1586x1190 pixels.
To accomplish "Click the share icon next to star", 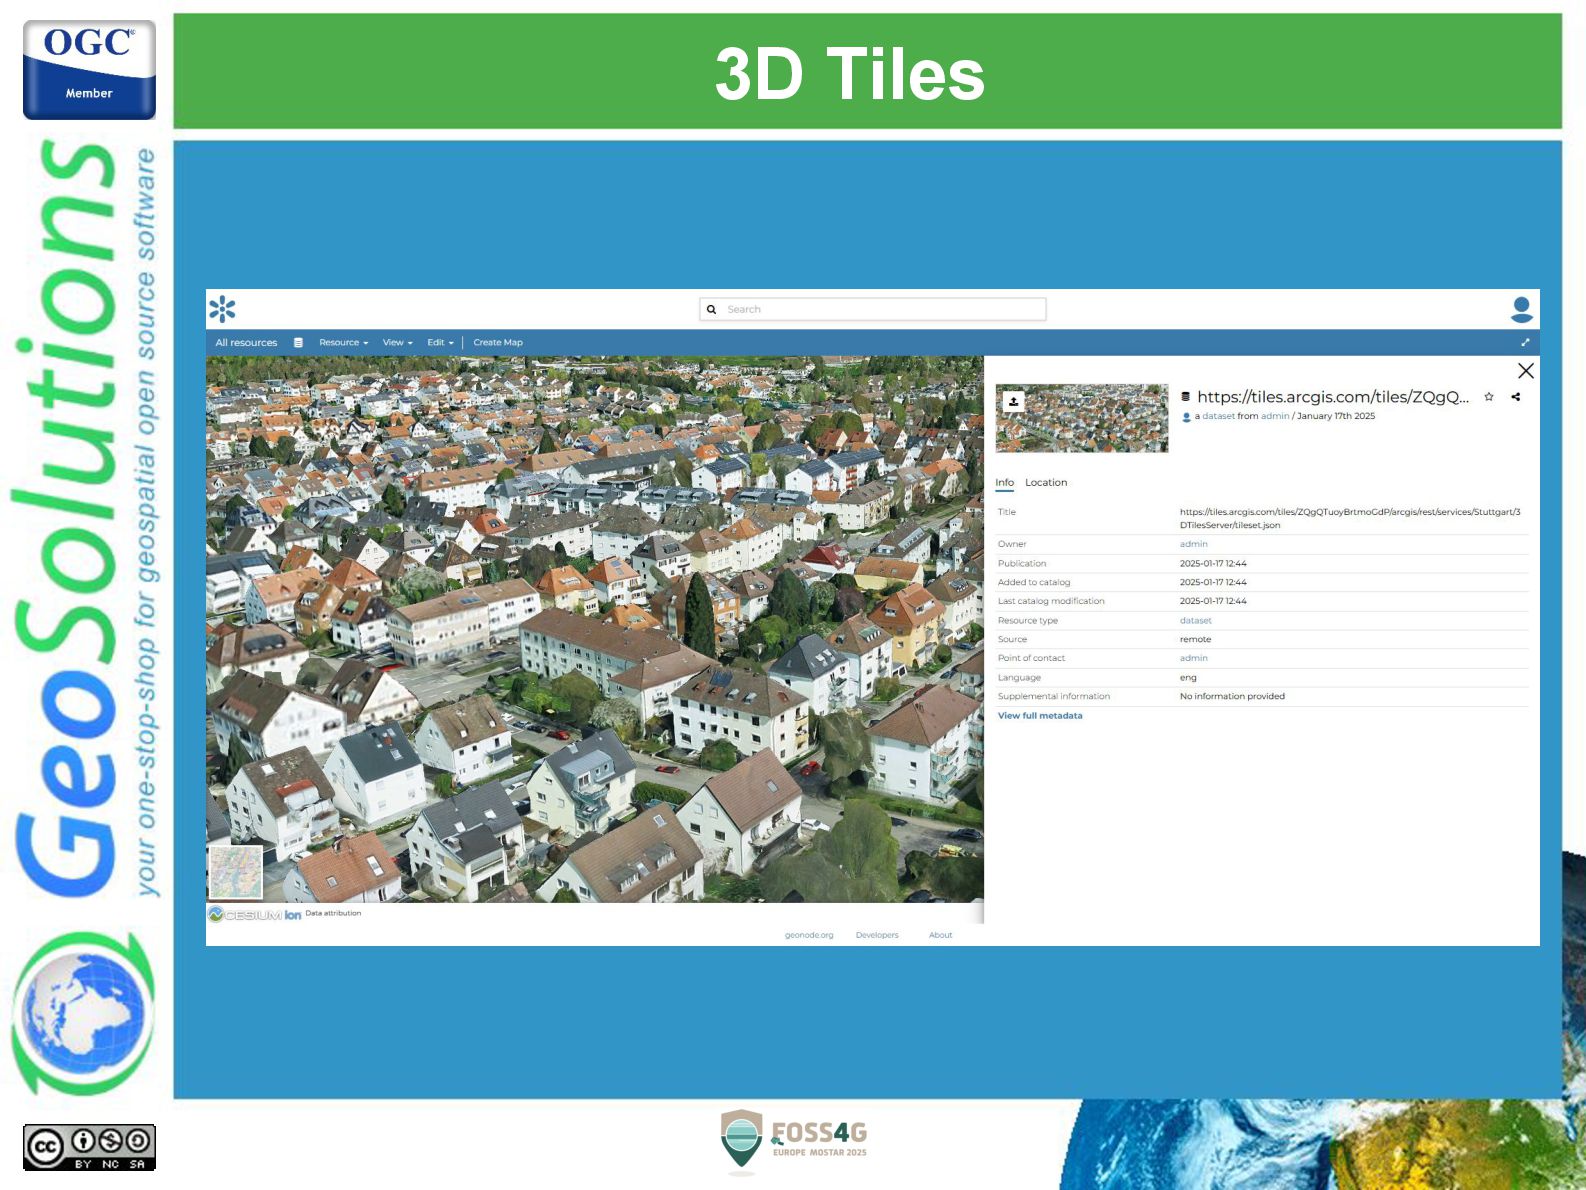I will click(x=1516, y=397).
